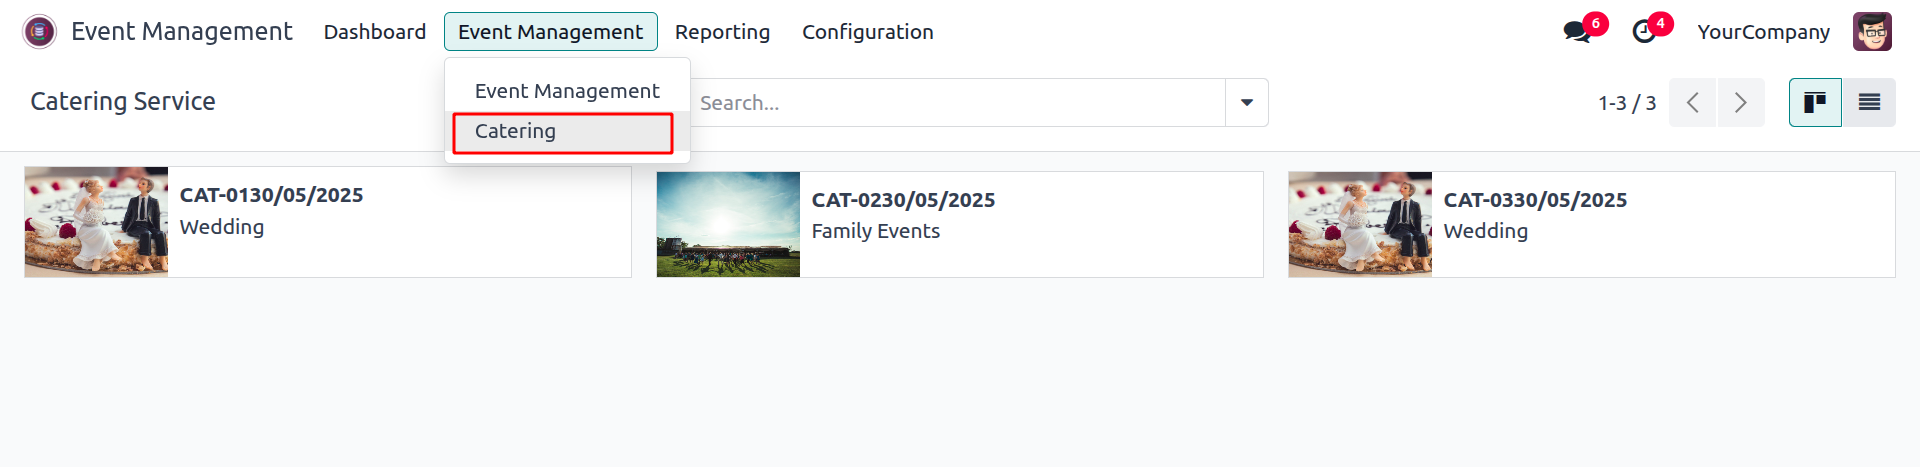Viewport: 1920px width, 467px height.
Task: Select Event Management submenu entry
Action: click(567, 91)
